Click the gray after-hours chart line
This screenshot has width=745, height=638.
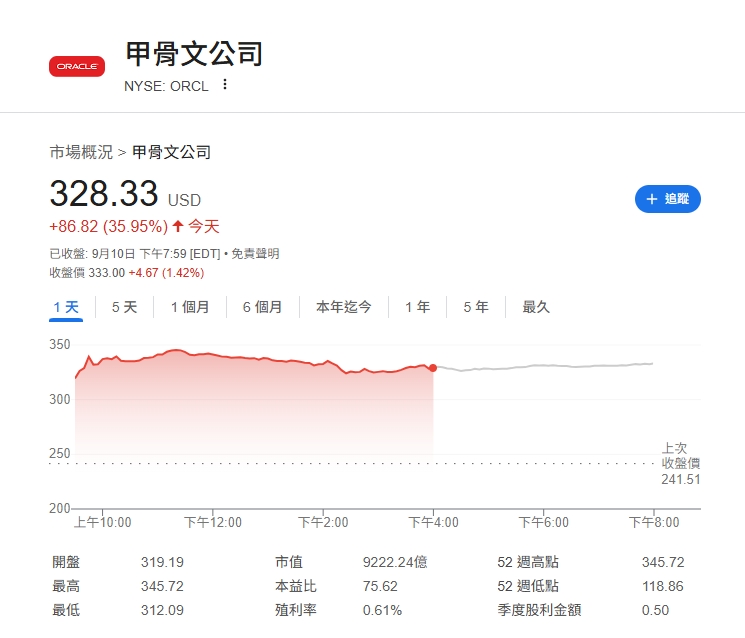(544, 366)
